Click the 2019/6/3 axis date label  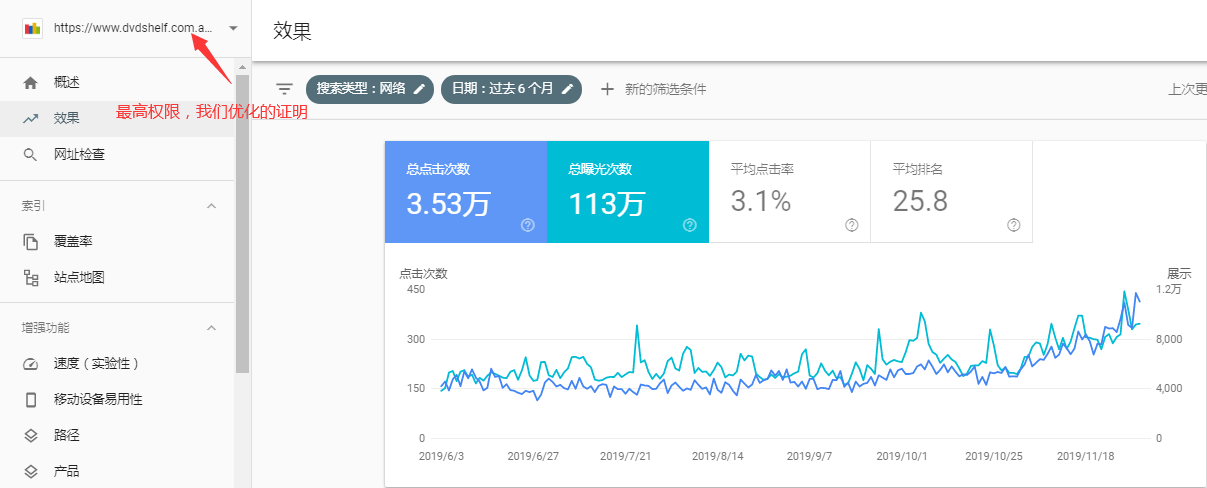tap(442, 456)
